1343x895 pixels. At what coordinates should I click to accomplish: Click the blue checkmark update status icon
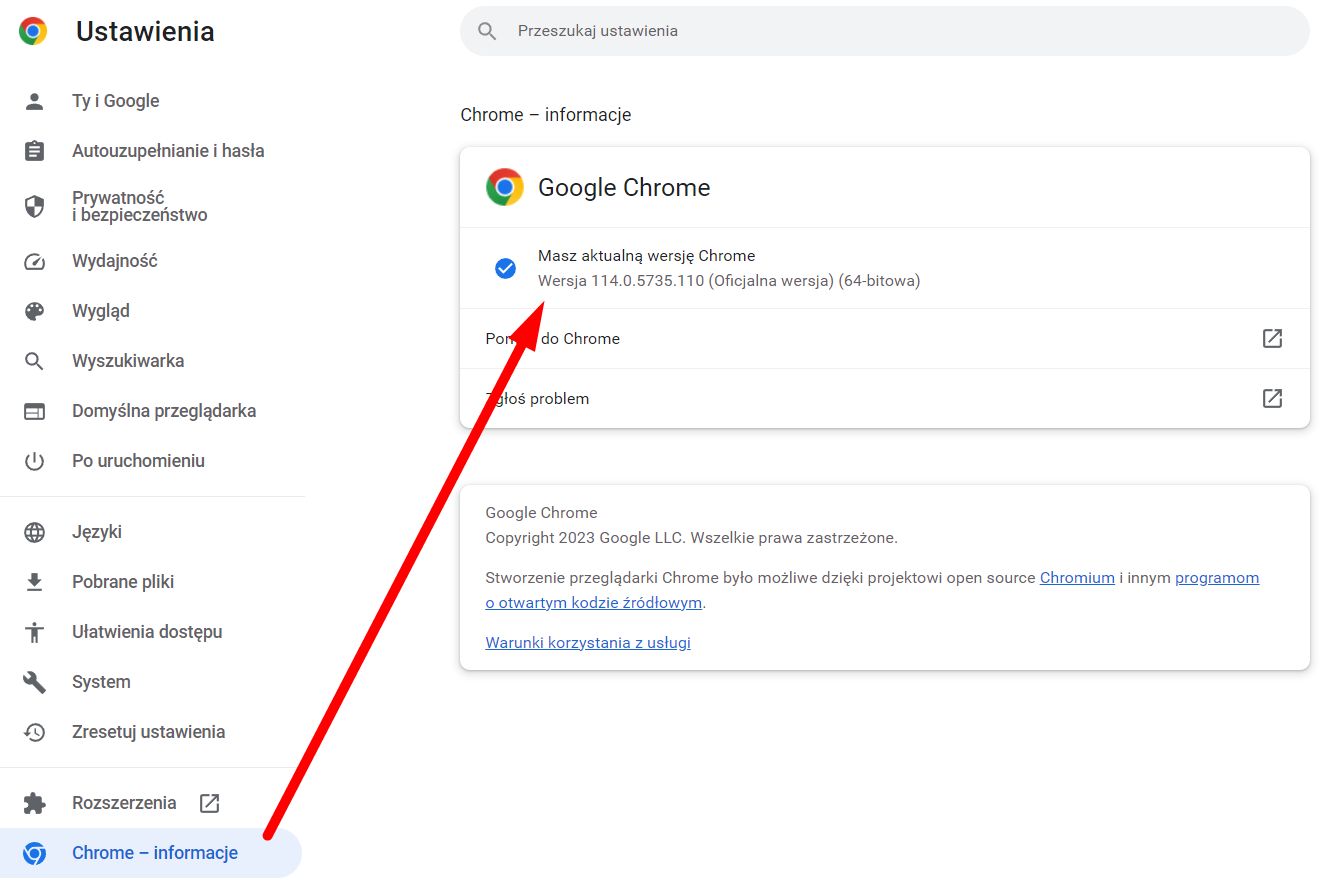[505, 267]
